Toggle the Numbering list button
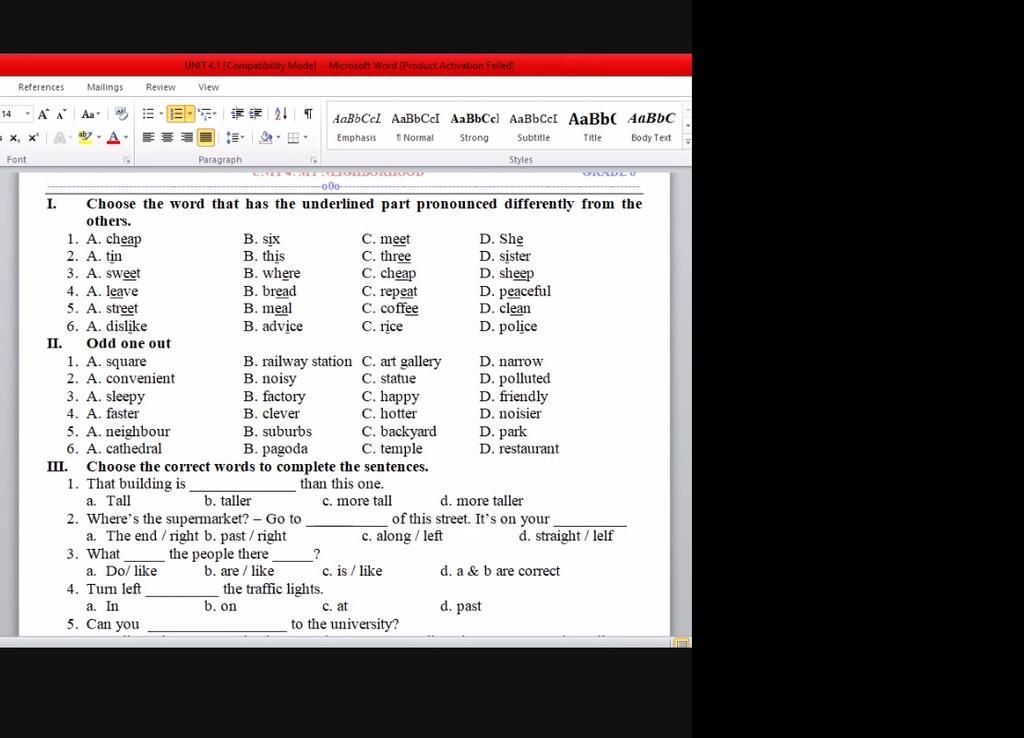This screenshot has height=738, width=1024. click(176, 114)
